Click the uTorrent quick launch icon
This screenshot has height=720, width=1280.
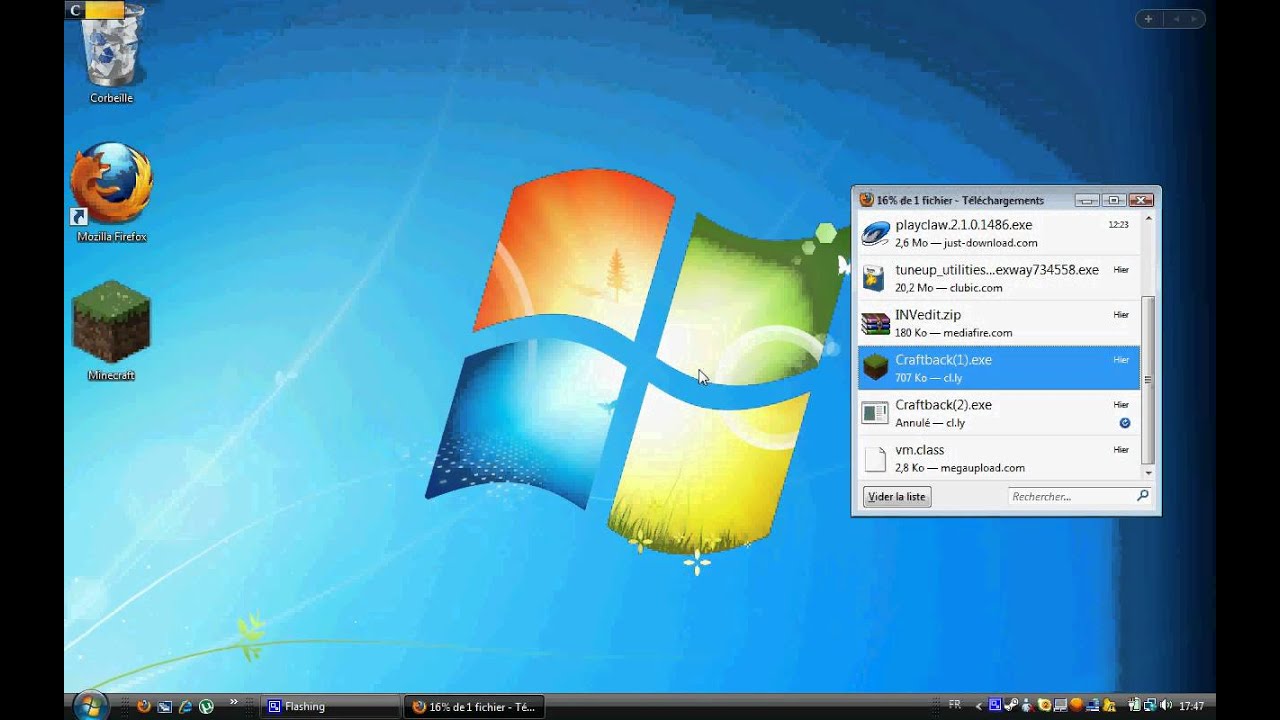[206, 706]
